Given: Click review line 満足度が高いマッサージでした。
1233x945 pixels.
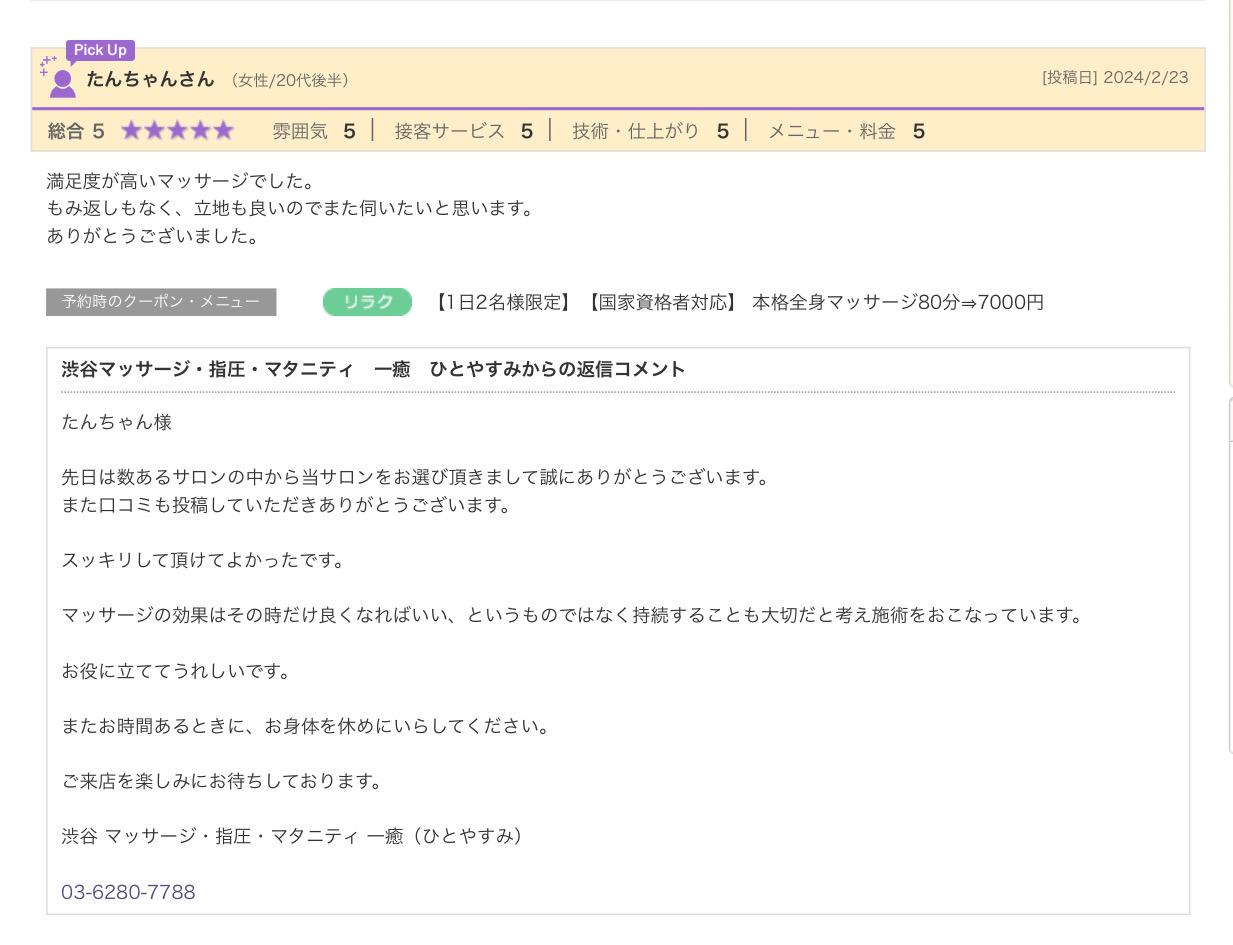Looking at the screenshot, I should 181,182.
